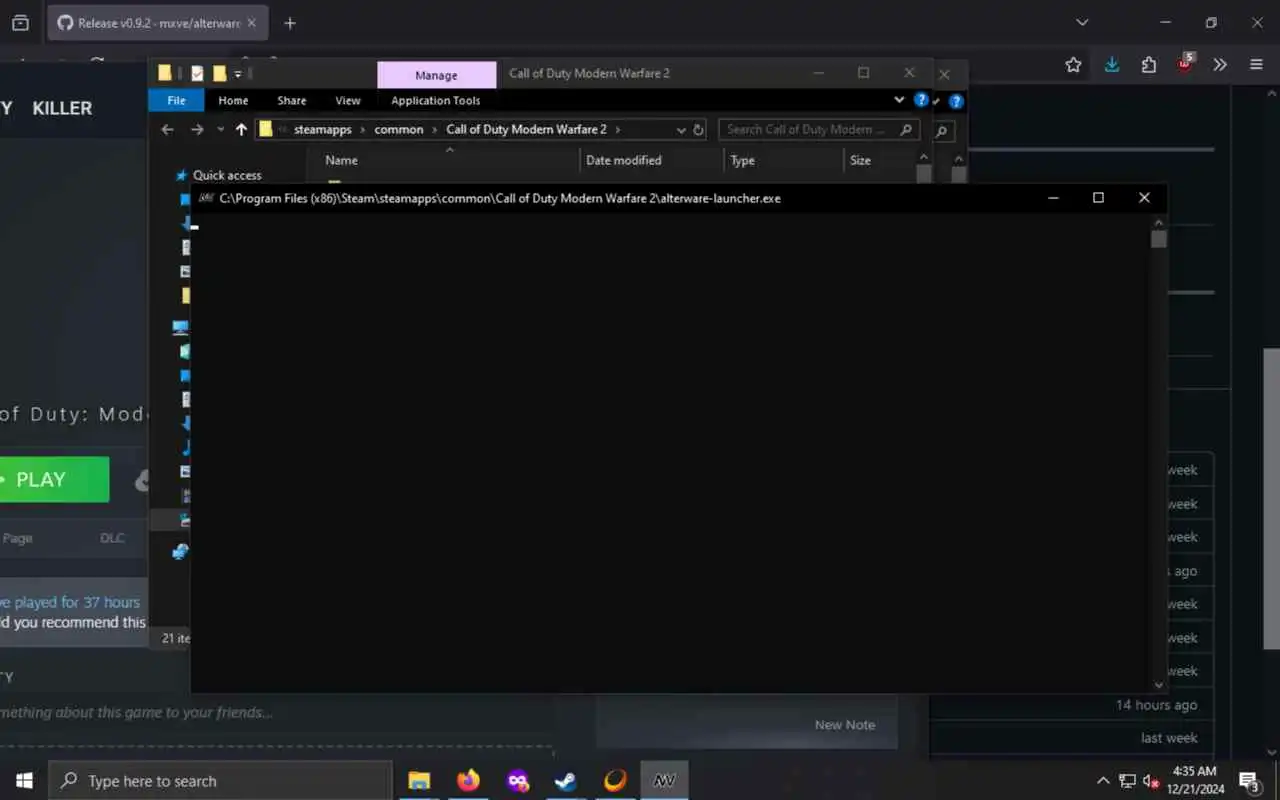Screen dimensions: 1280x800
Task: Open Explorer Help question mark icon
Action: [x=921, y=100]
